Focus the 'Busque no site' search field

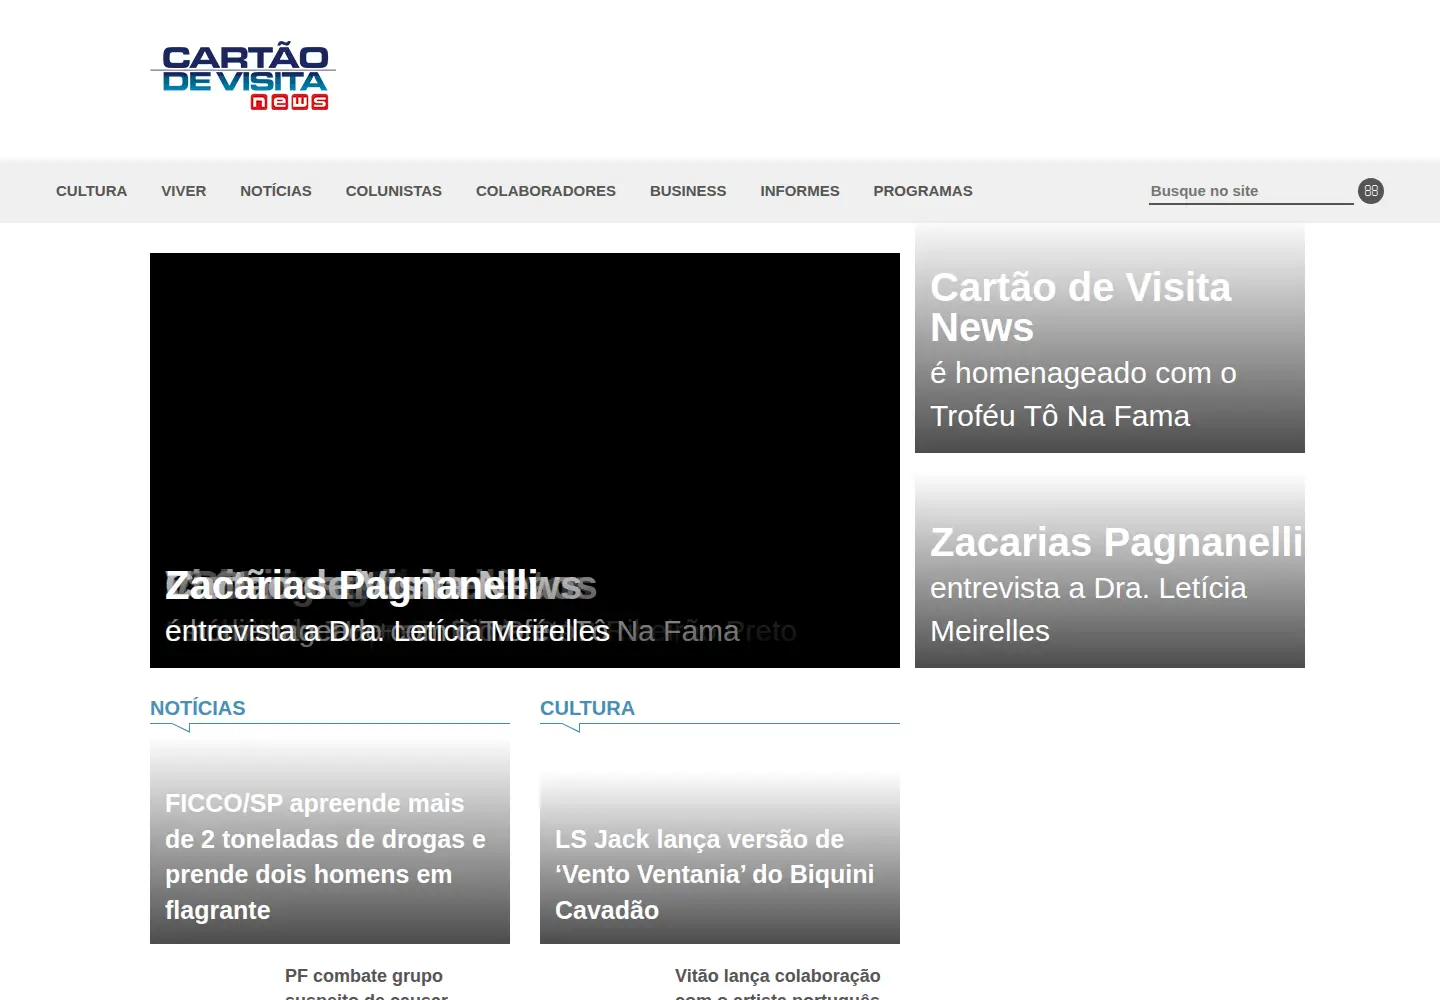[x=1251, y=191]
